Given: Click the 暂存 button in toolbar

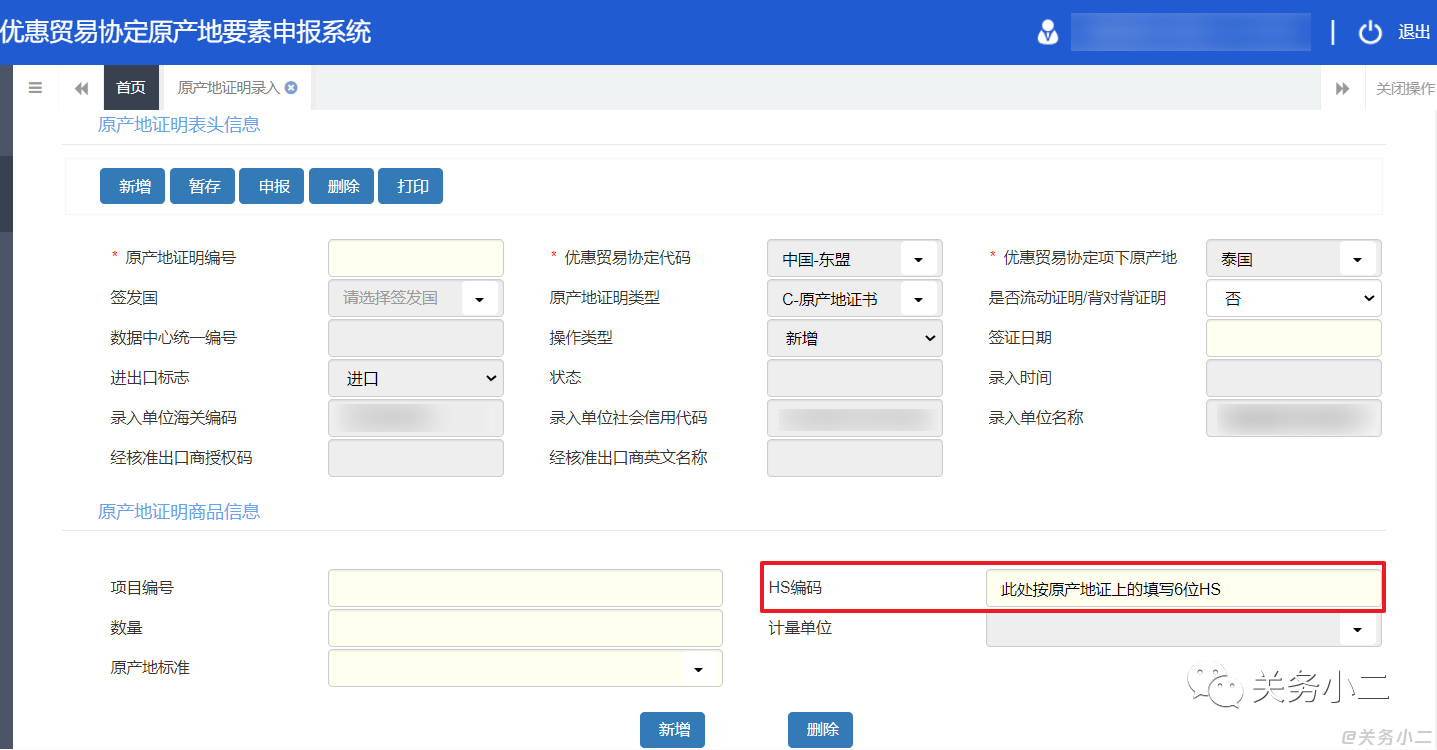Looking at the screenshot, I should pyautogui.click(x=204, y=186).
